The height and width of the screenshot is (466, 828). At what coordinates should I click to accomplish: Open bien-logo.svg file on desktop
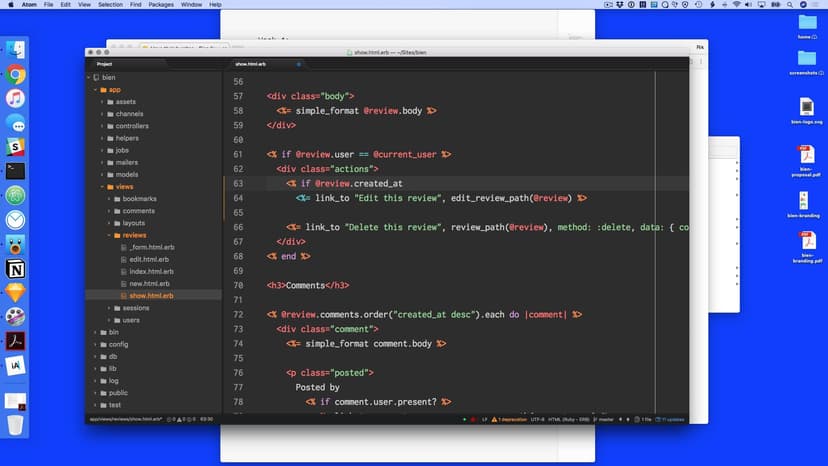tap(806, 109)
